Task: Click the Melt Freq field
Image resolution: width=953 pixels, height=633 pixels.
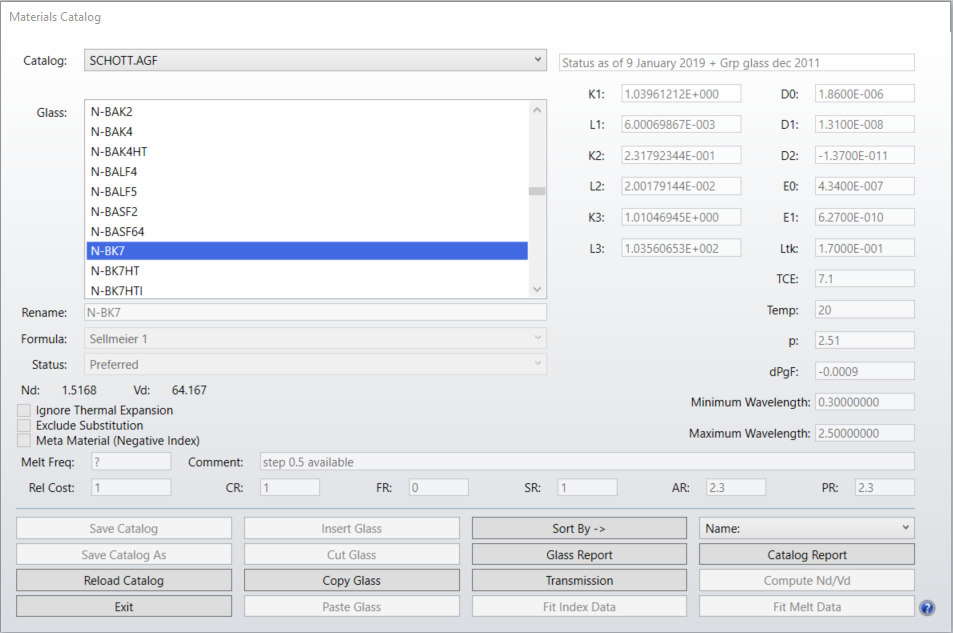Action: point(131,462)
